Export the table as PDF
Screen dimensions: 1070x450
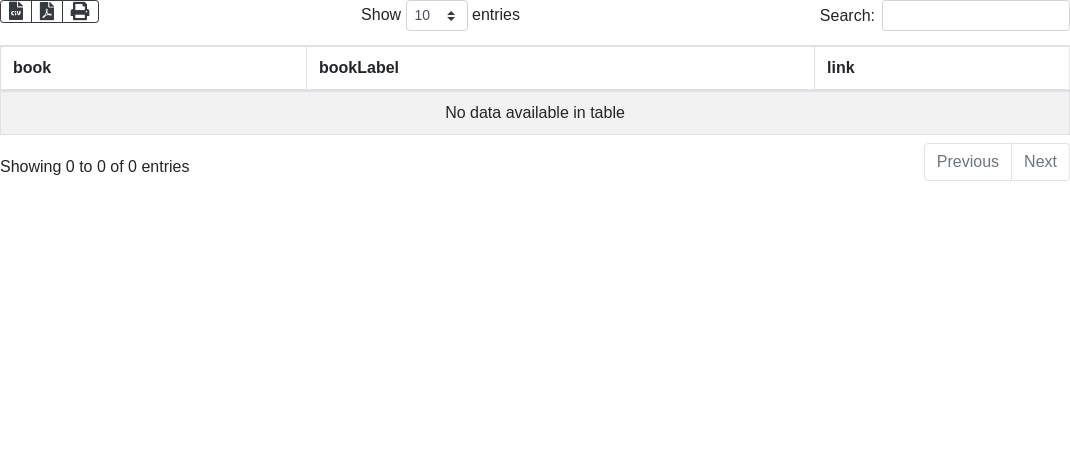tap(47, 11)
